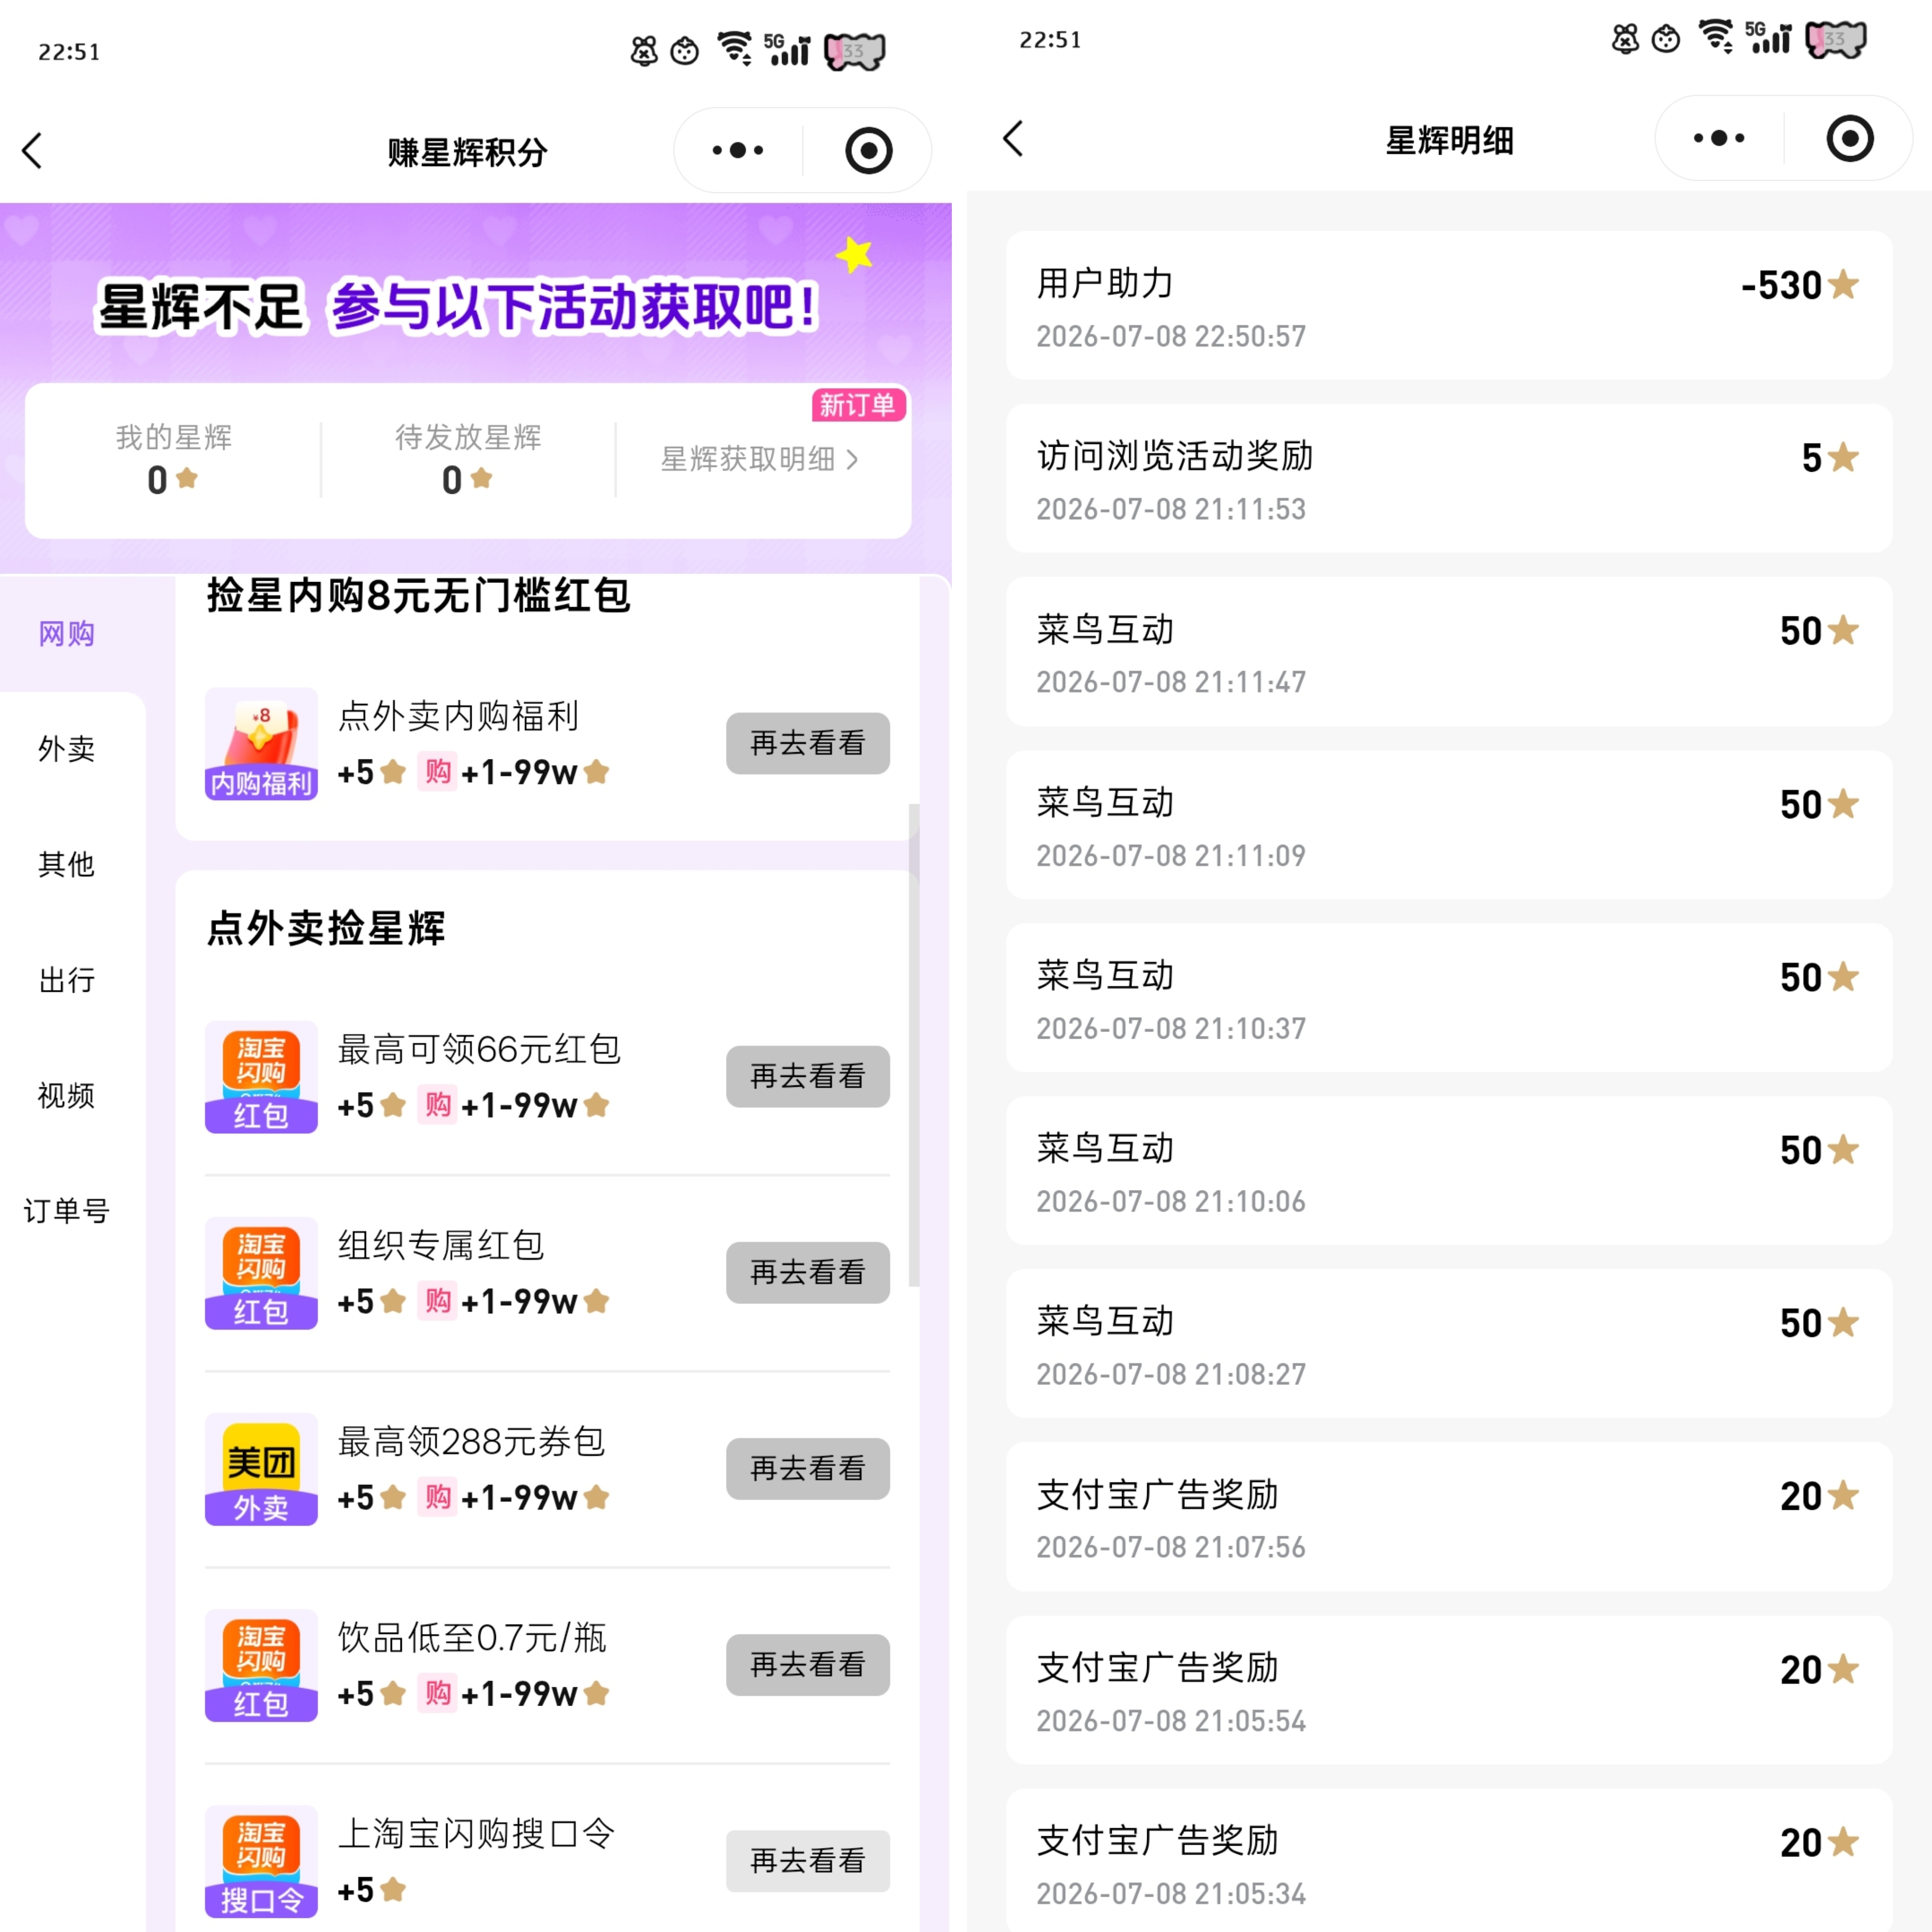Screen dimensions: 1932x1932
Task: Tap gold star beside 用户助力 amount
Action: coord(1843,285)
